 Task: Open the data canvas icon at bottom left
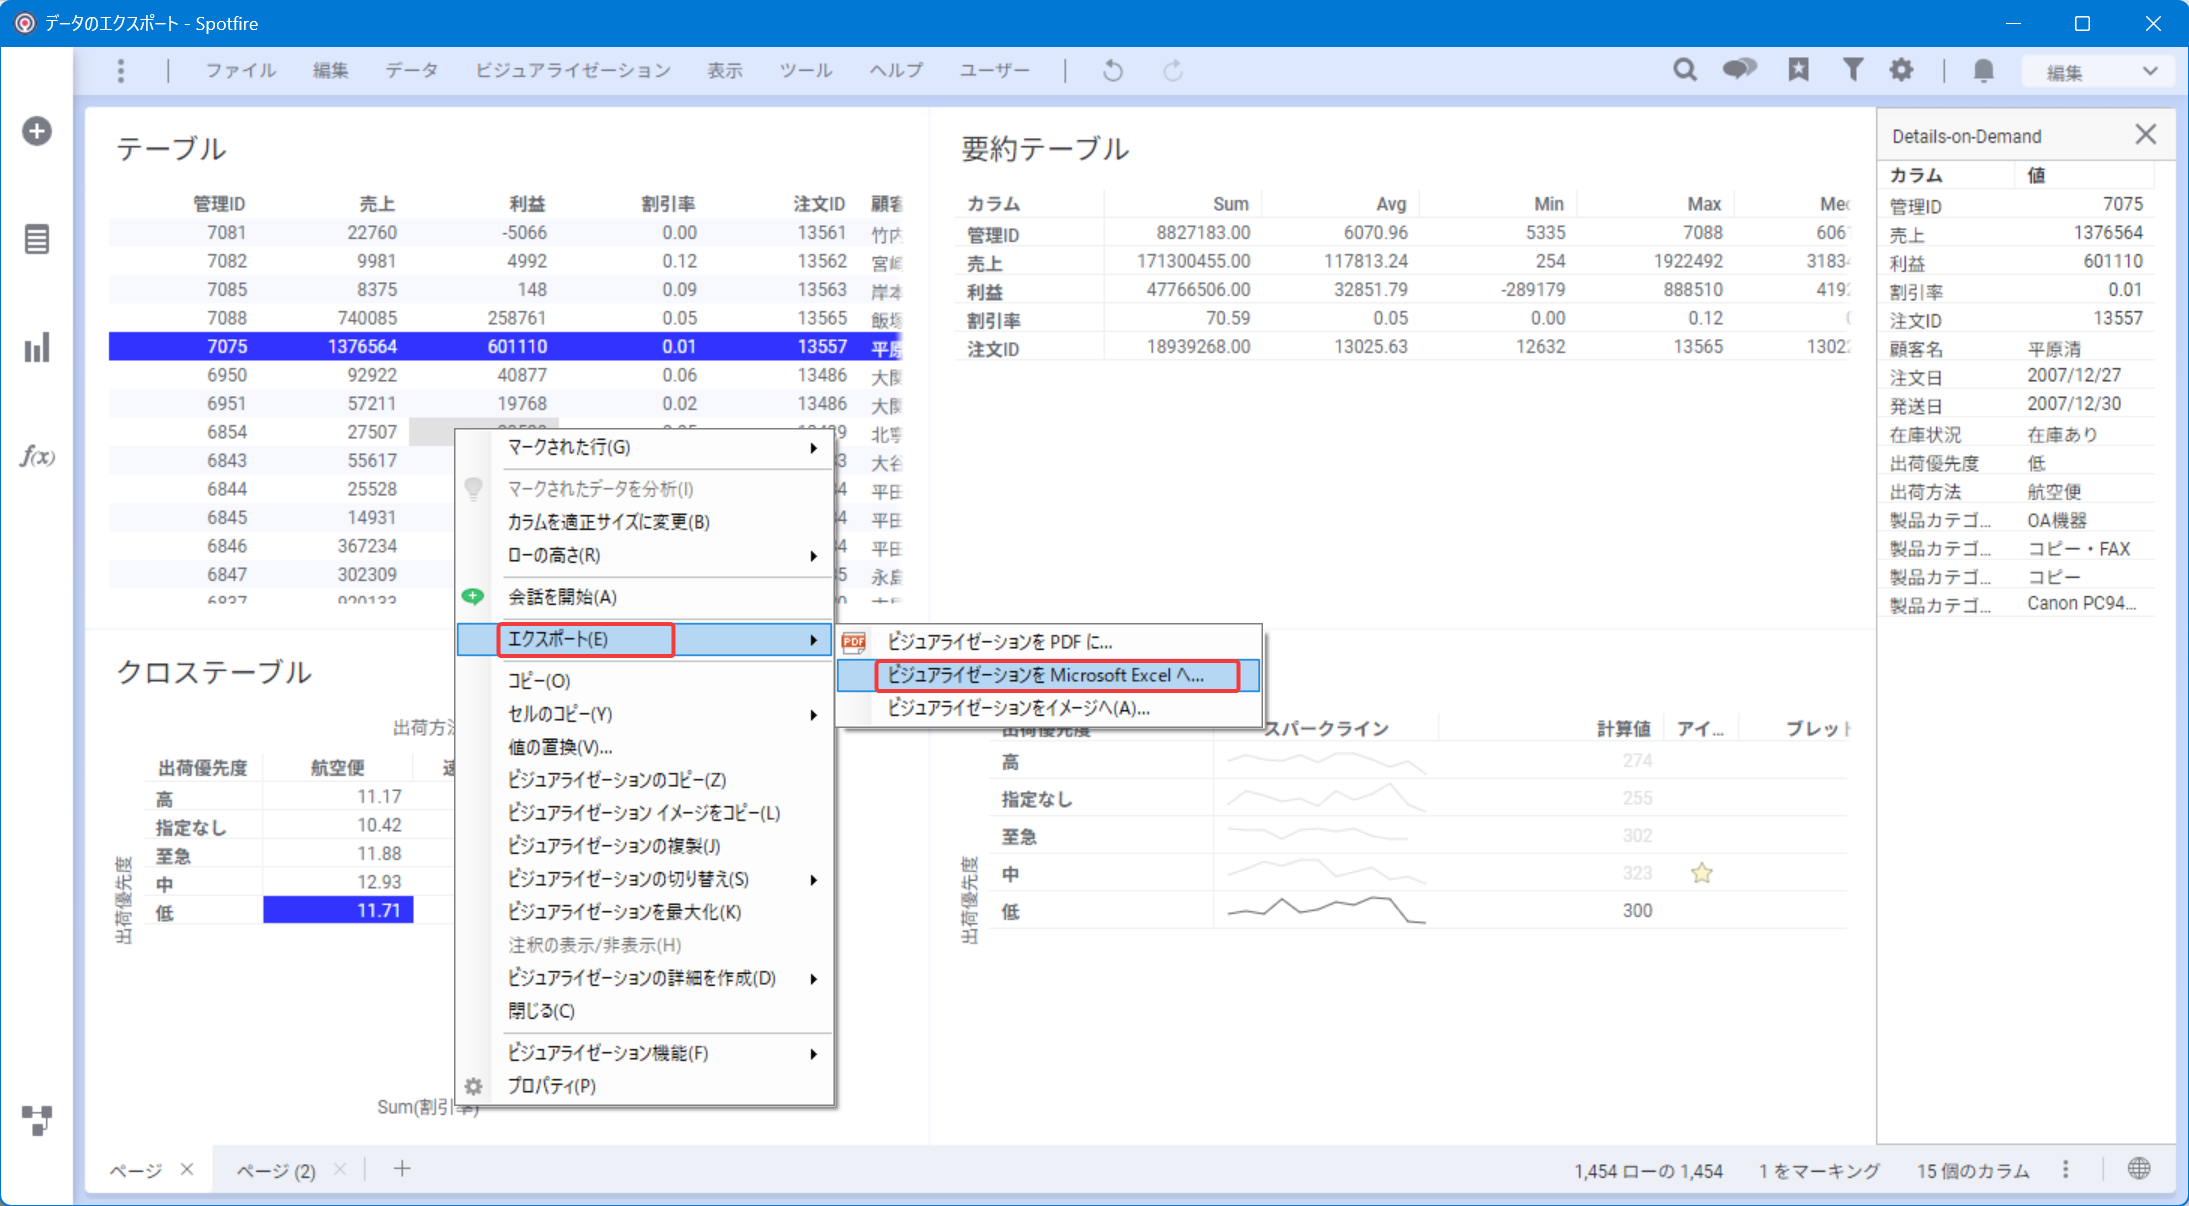pyautogui.click(x=37, y=1120)
